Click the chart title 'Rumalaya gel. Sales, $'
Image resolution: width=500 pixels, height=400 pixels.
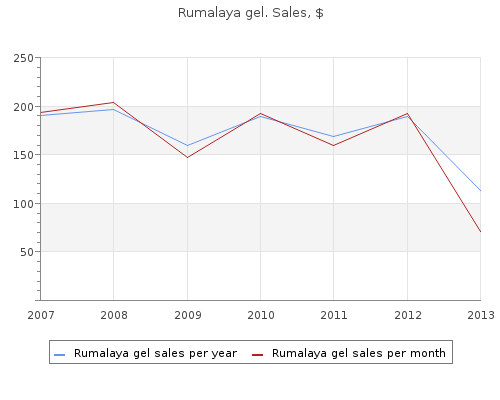(x=251, y=13)
